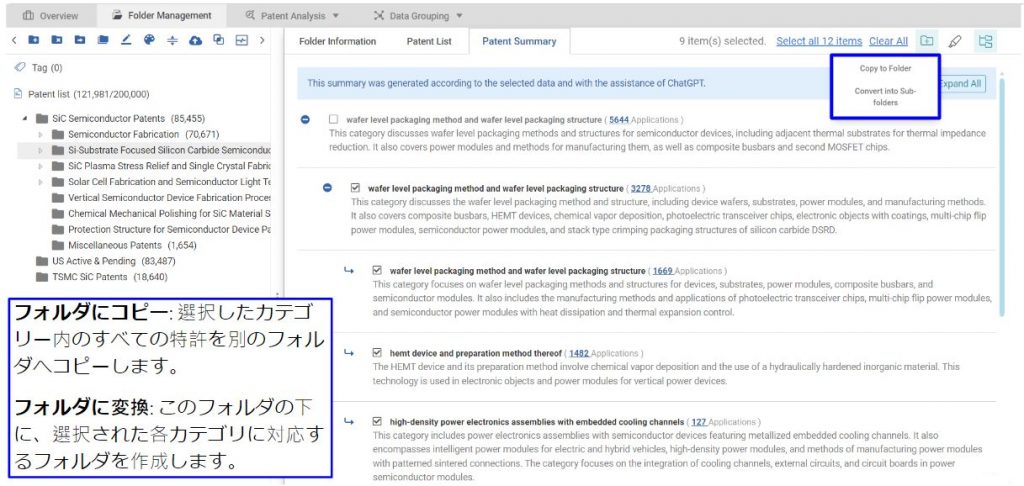Image resolution: width=1024 pixels, height=486 pixels.
Task: Uncheck the 3278 Applications category checkbox
Action: [355, 188]
